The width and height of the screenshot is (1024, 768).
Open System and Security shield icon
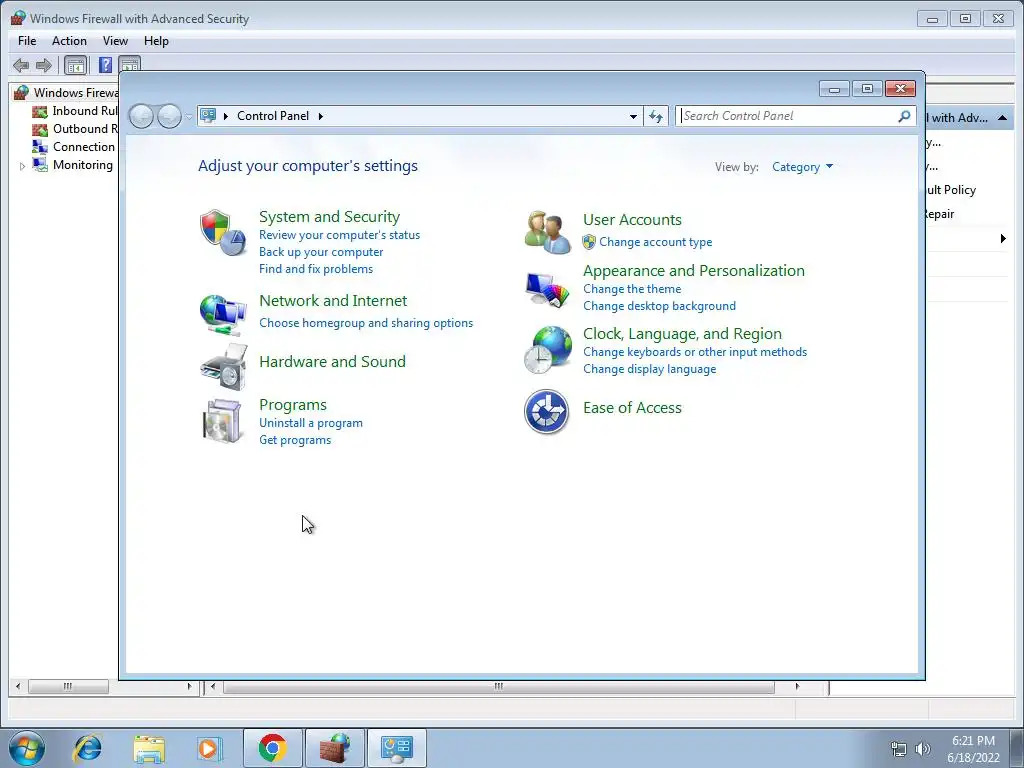coord(223,233)
